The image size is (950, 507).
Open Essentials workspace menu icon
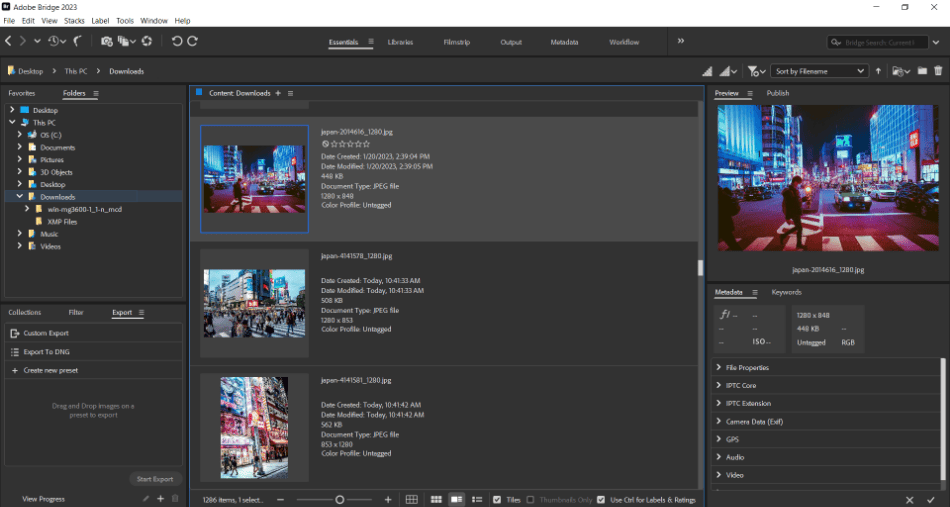pos(371,42)
